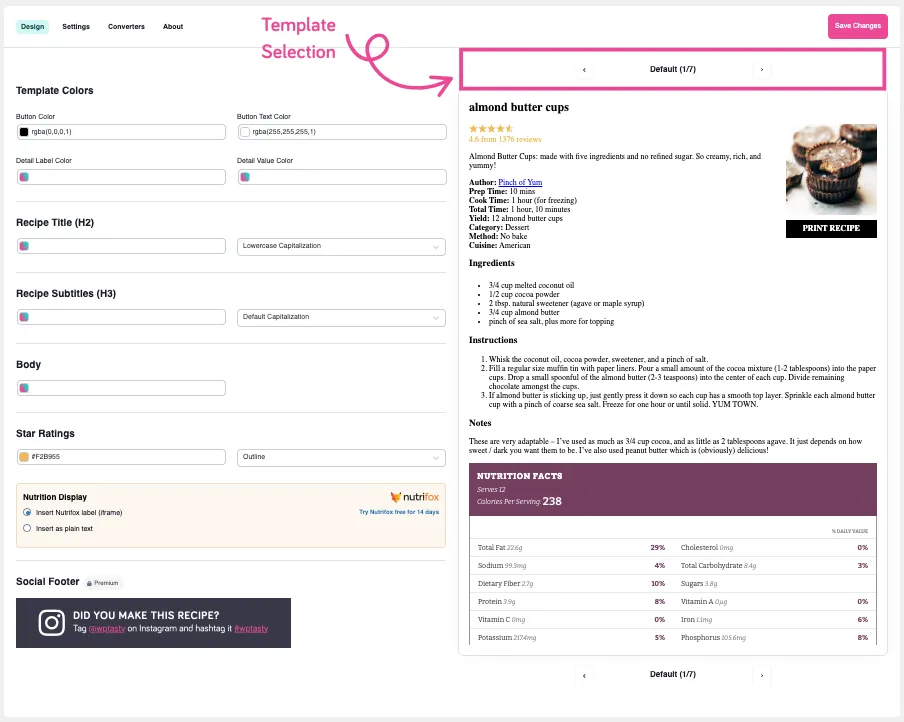Click the almond butter cups photo
This screenshot has width=904, height=722.
pyautogui.click(x=831, y=170)
